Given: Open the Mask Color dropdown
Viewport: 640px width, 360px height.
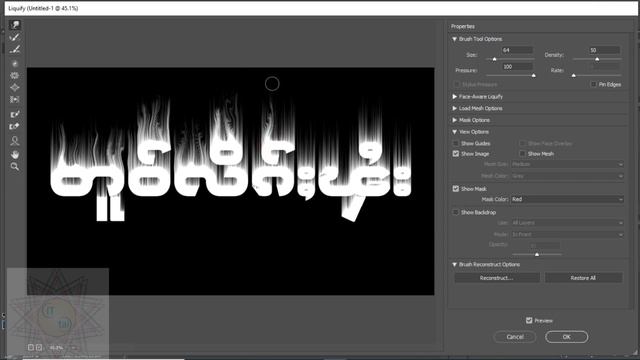Looking at the screenshot, I should 567,200.
